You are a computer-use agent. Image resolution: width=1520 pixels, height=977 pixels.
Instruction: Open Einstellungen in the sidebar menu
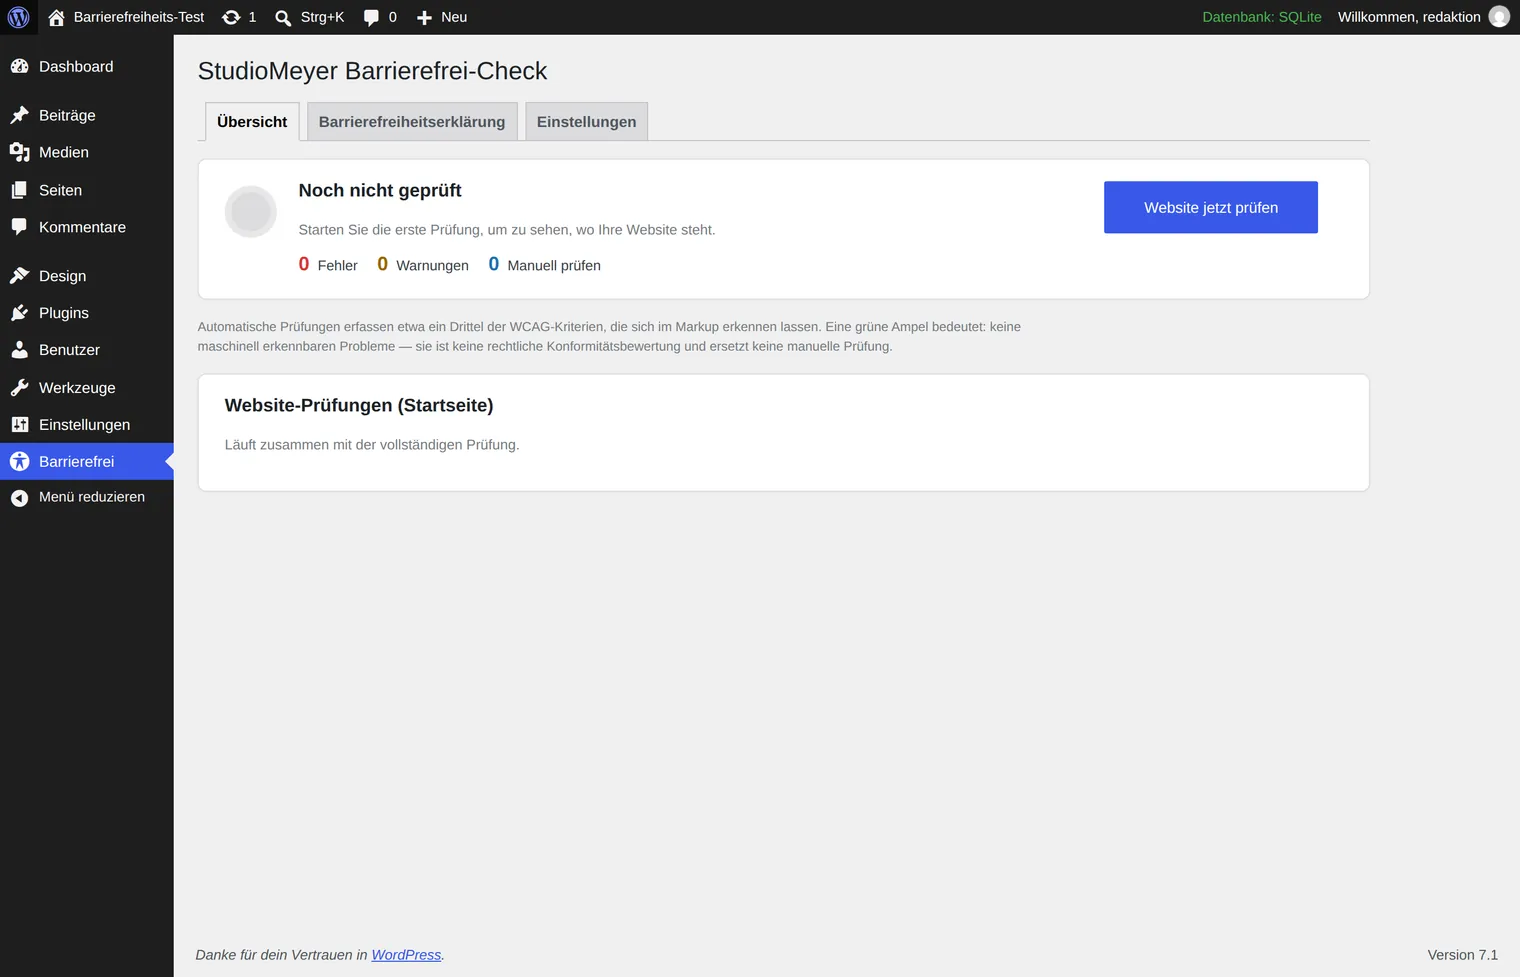coord(87,425)
